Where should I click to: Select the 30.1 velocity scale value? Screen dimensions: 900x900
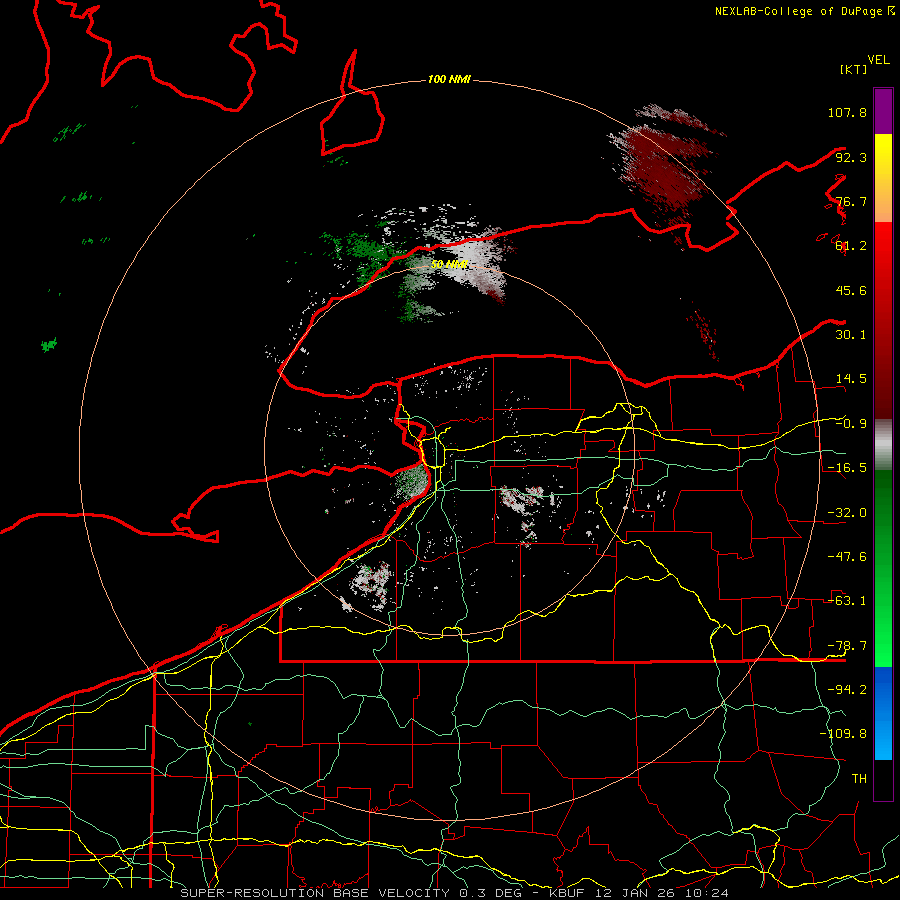point(851,335)
